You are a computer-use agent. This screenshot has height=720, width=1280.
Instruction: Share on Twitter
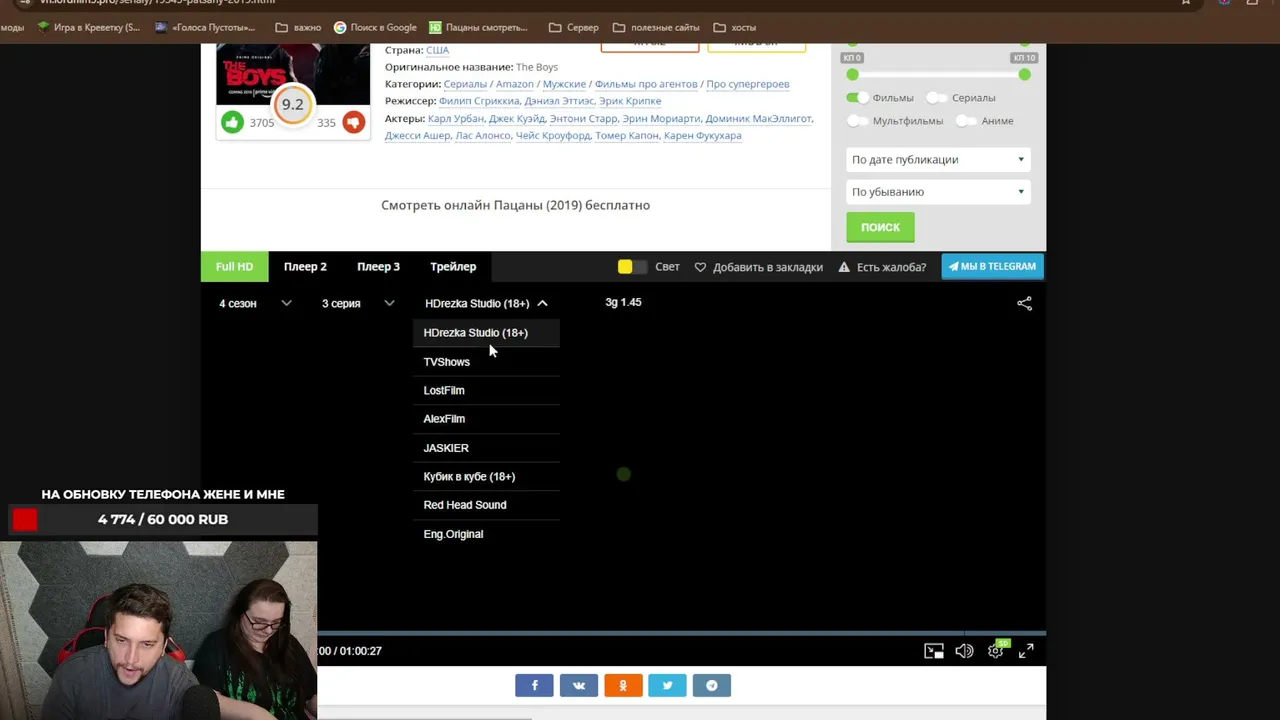[667, 685]
